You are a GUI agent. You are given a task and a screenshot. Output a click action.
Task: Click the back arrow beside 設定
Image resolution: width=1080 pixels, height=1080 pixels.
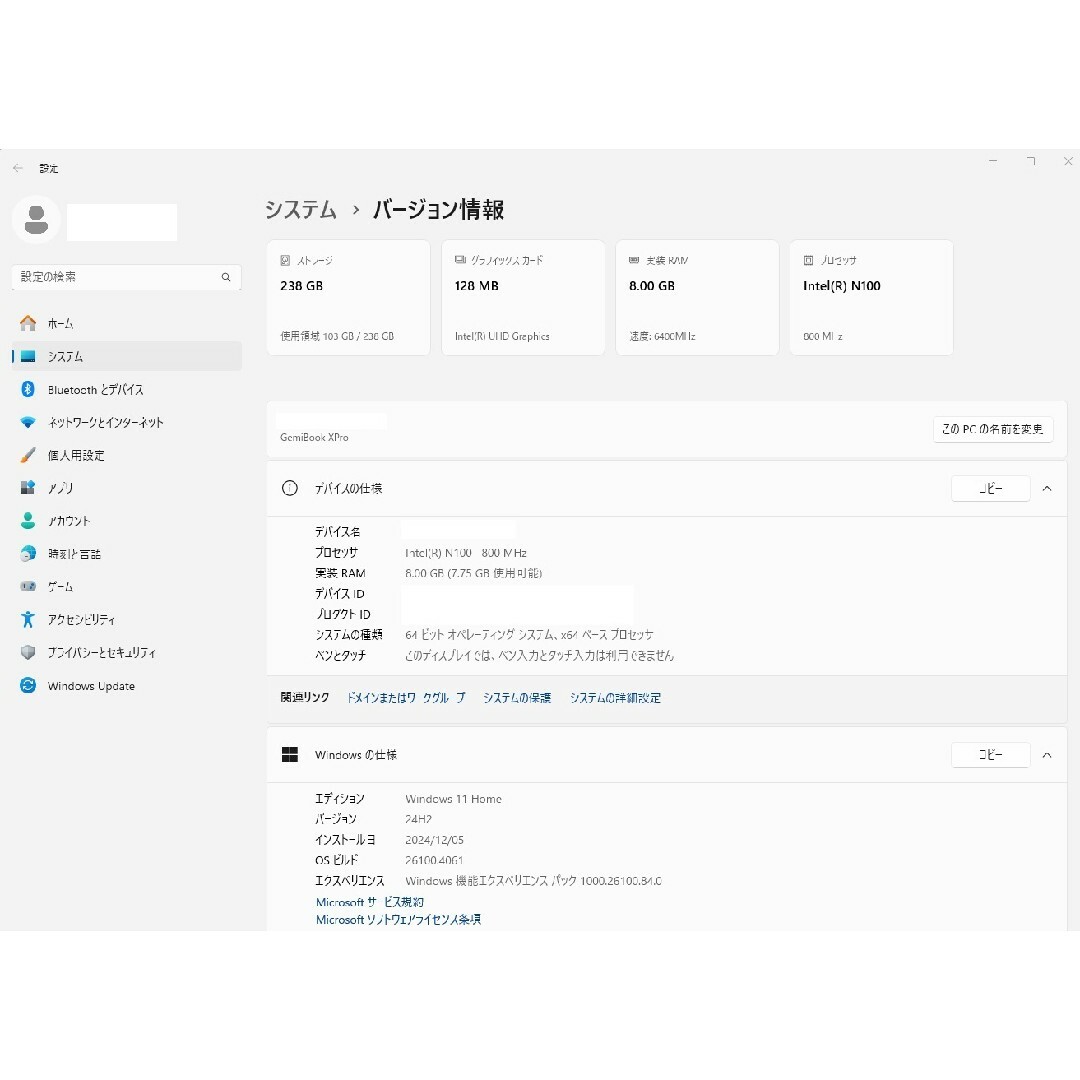click(18, 168)
